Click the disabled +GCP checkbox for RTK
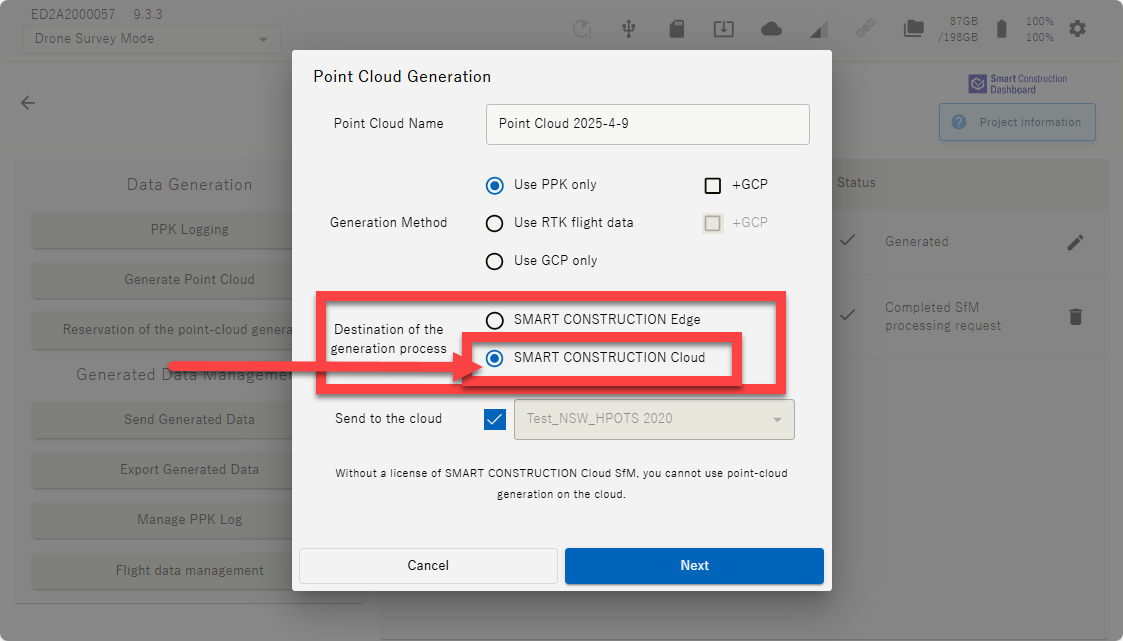The height and width of the screenshot is (641, 1123). coord(713,223)
